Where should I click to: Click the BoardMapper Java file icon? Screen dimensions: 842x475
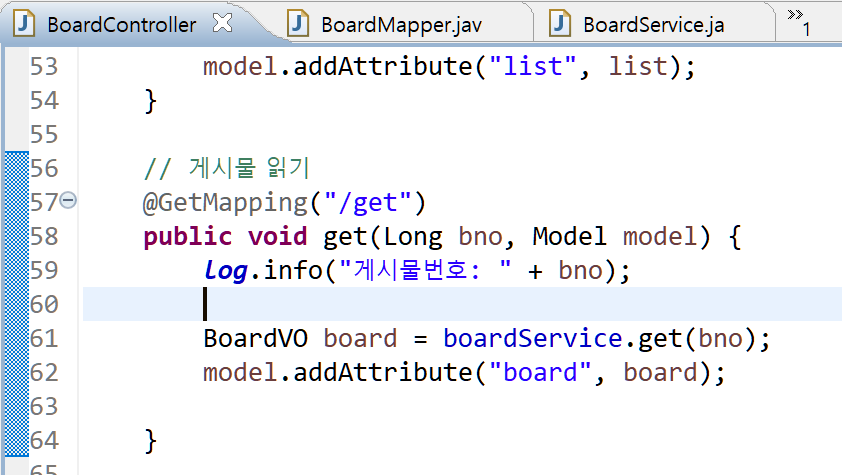pyautogui.click(x=298, y=24)
